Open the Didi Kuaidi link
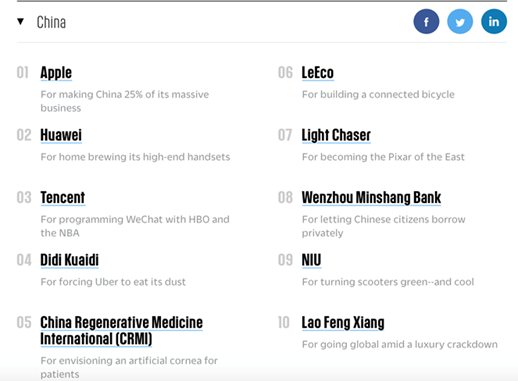The image size is (518, 381). point(69,260)
